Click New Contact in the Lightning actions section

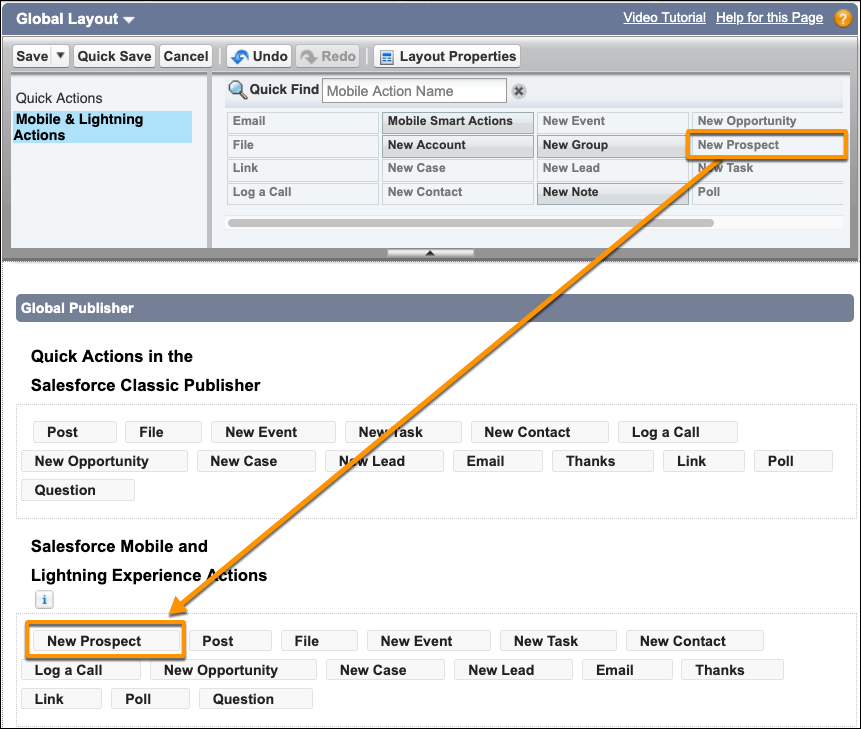point(695,641)
